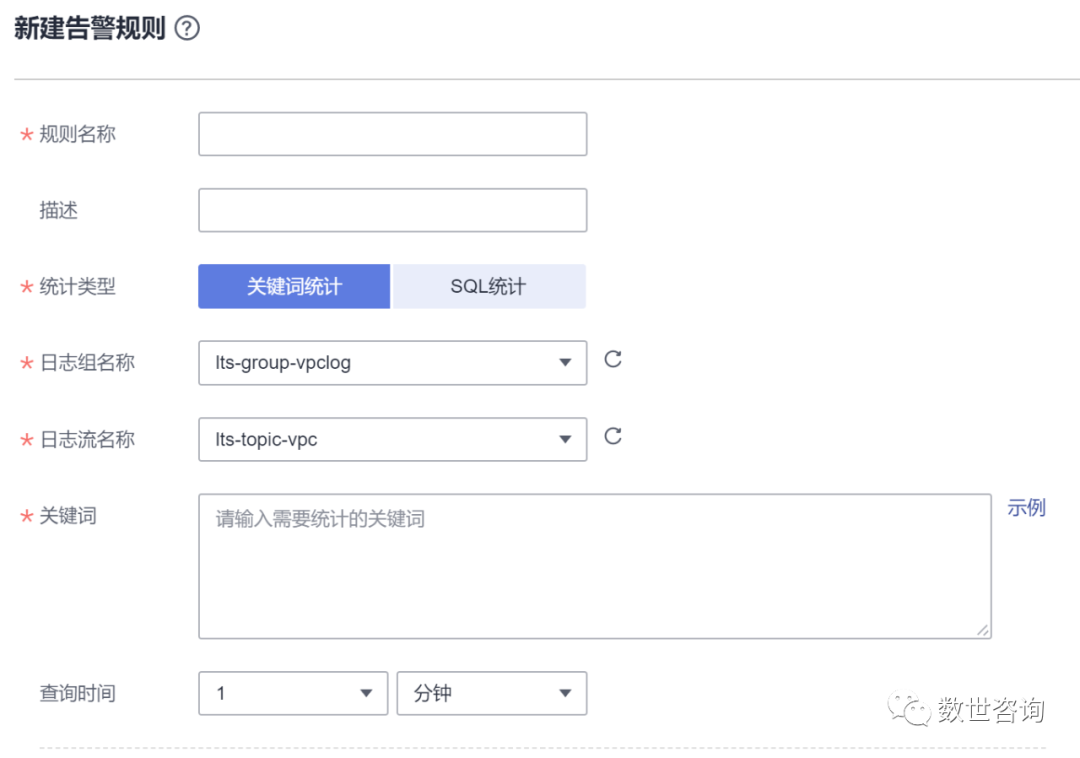
Task: Select the 关键词统计 statistics type
Action: [x=293, y=286]
